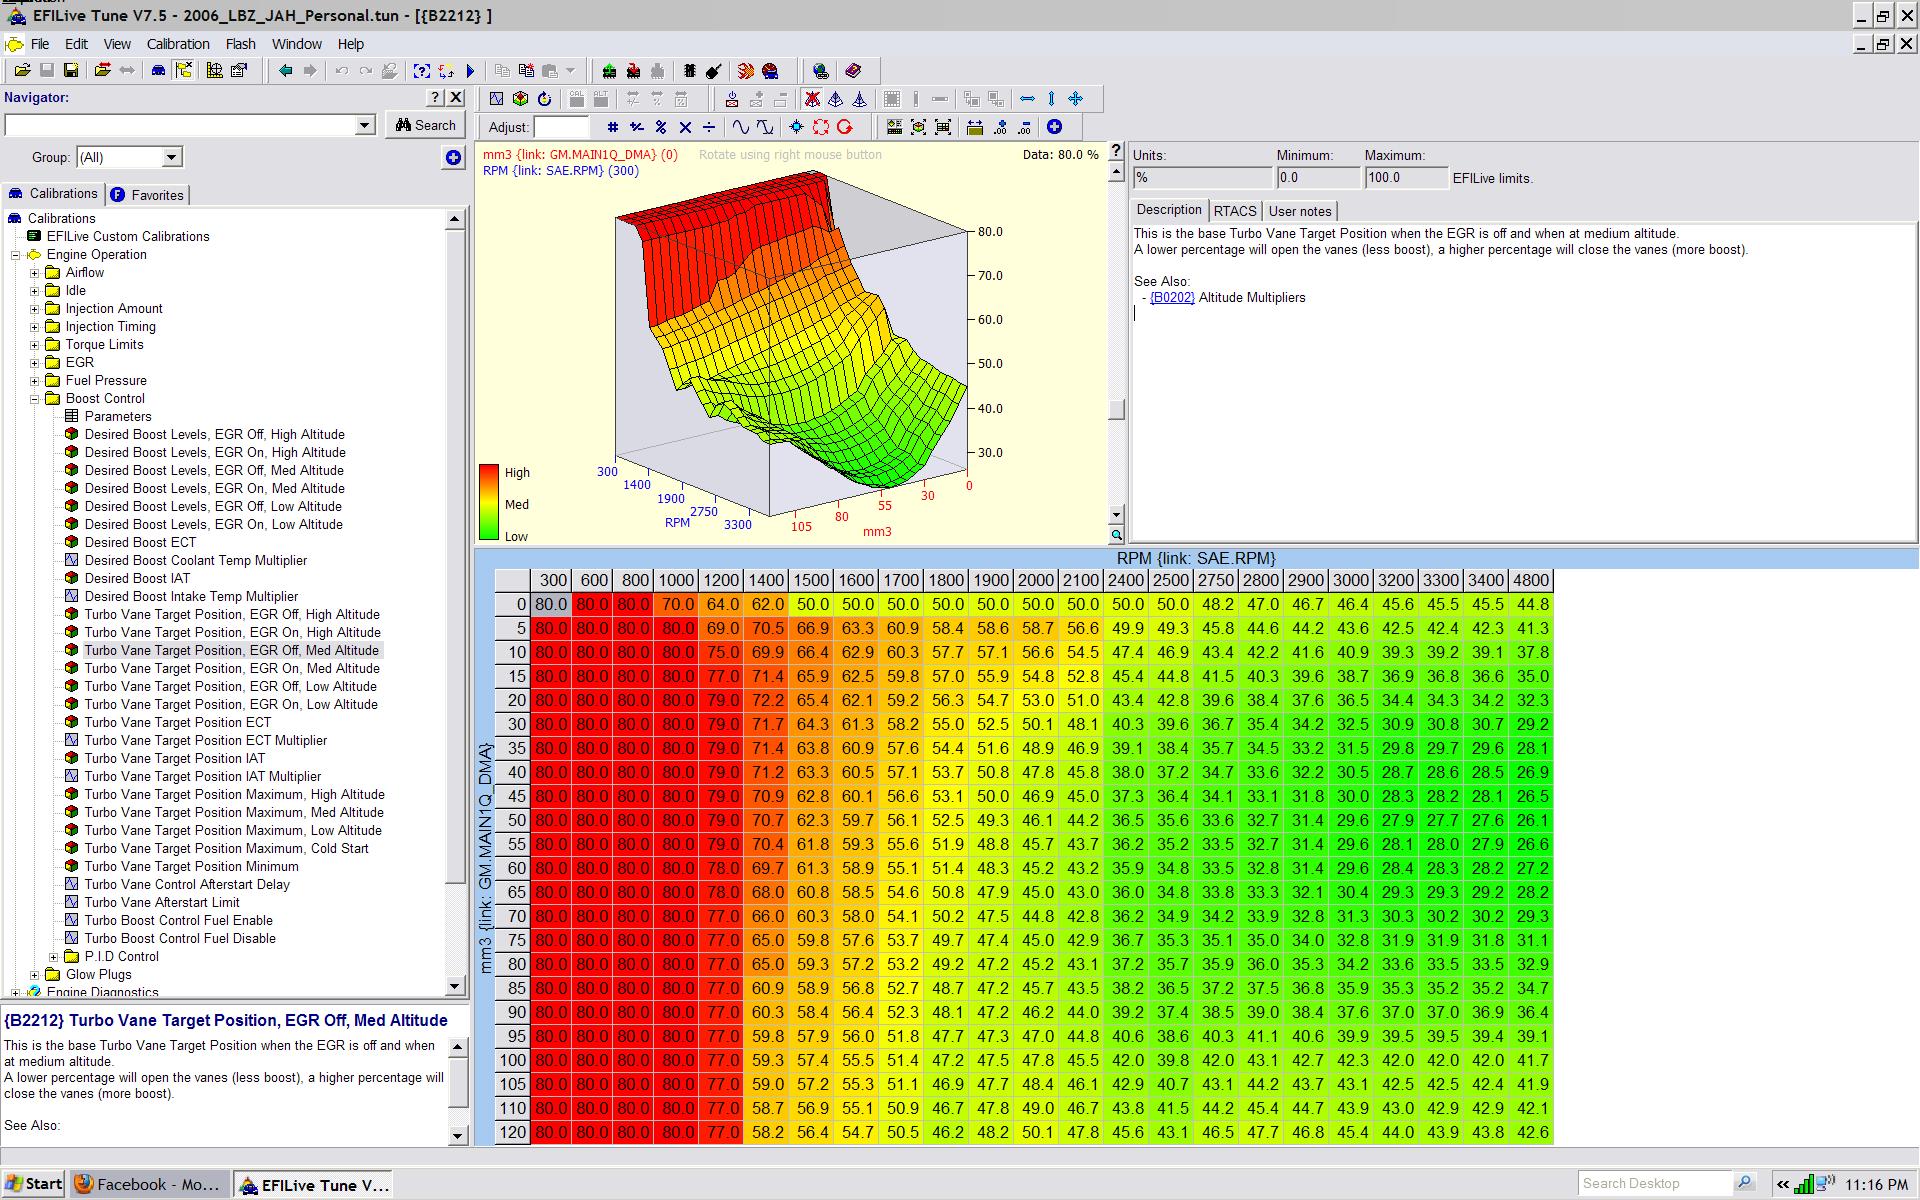Click the Open tune file folder icon

[22, 71]
